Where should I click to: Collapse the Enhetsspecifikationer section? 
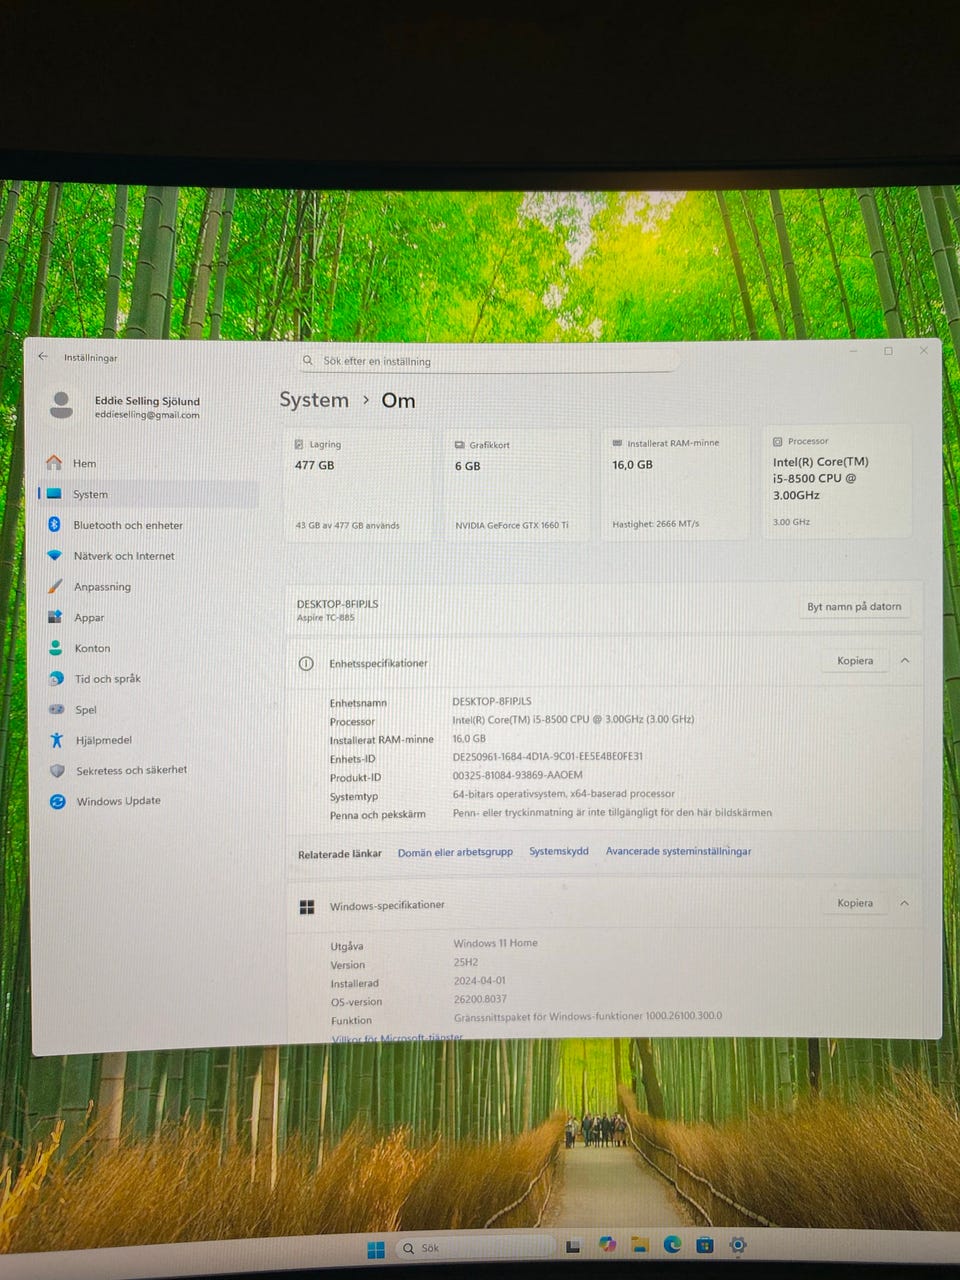(905, 661)
